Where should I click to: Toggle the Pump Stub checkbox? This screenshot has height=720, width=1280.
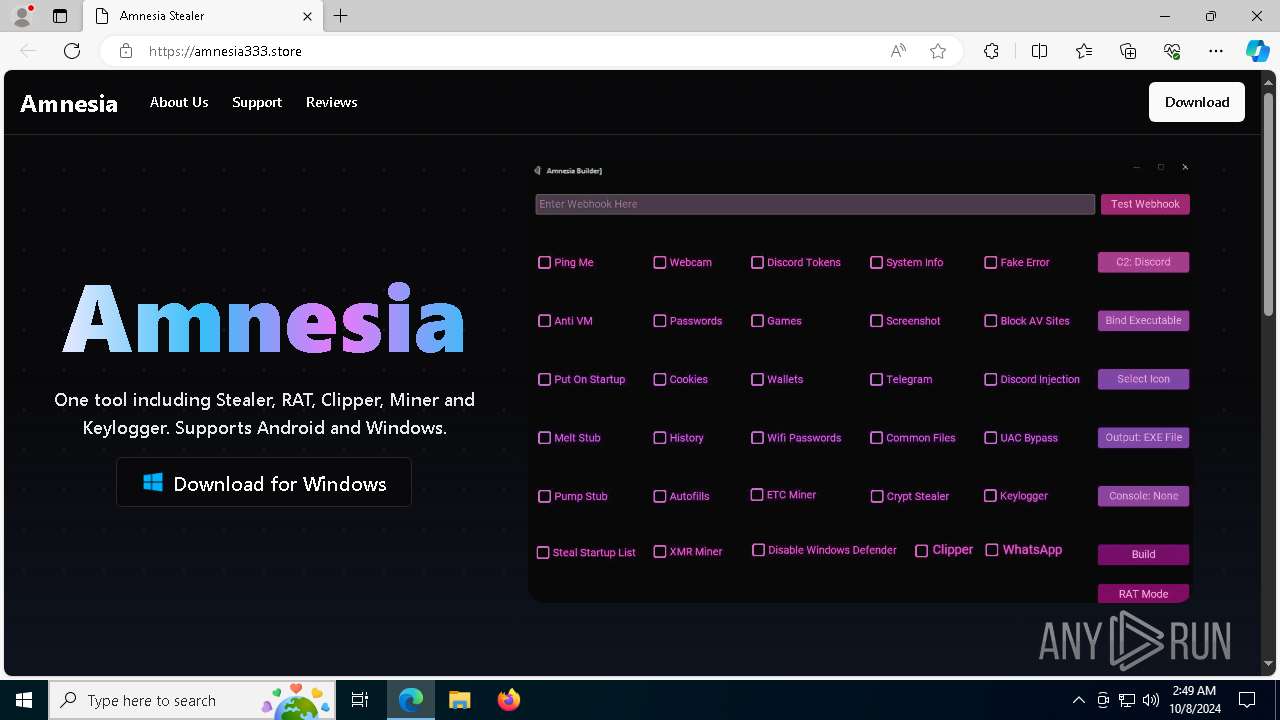[544, 496]
